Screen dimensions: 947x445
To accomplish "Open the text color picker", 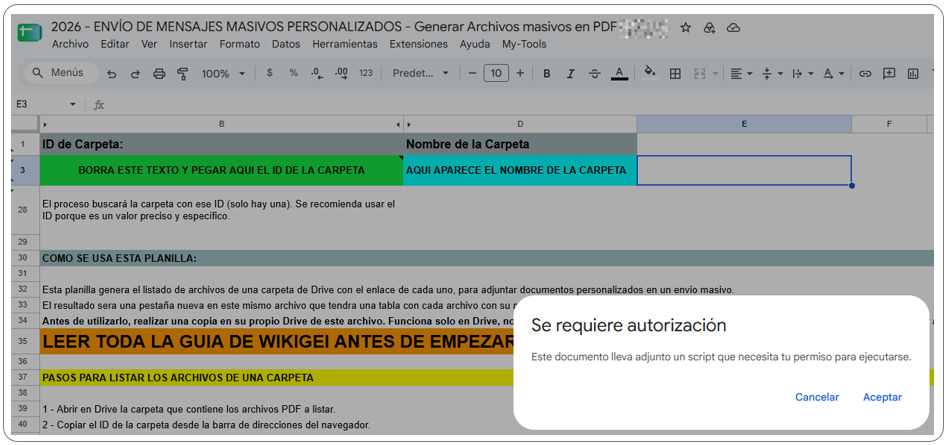I will pyautogui.click(x=619, y=74).
